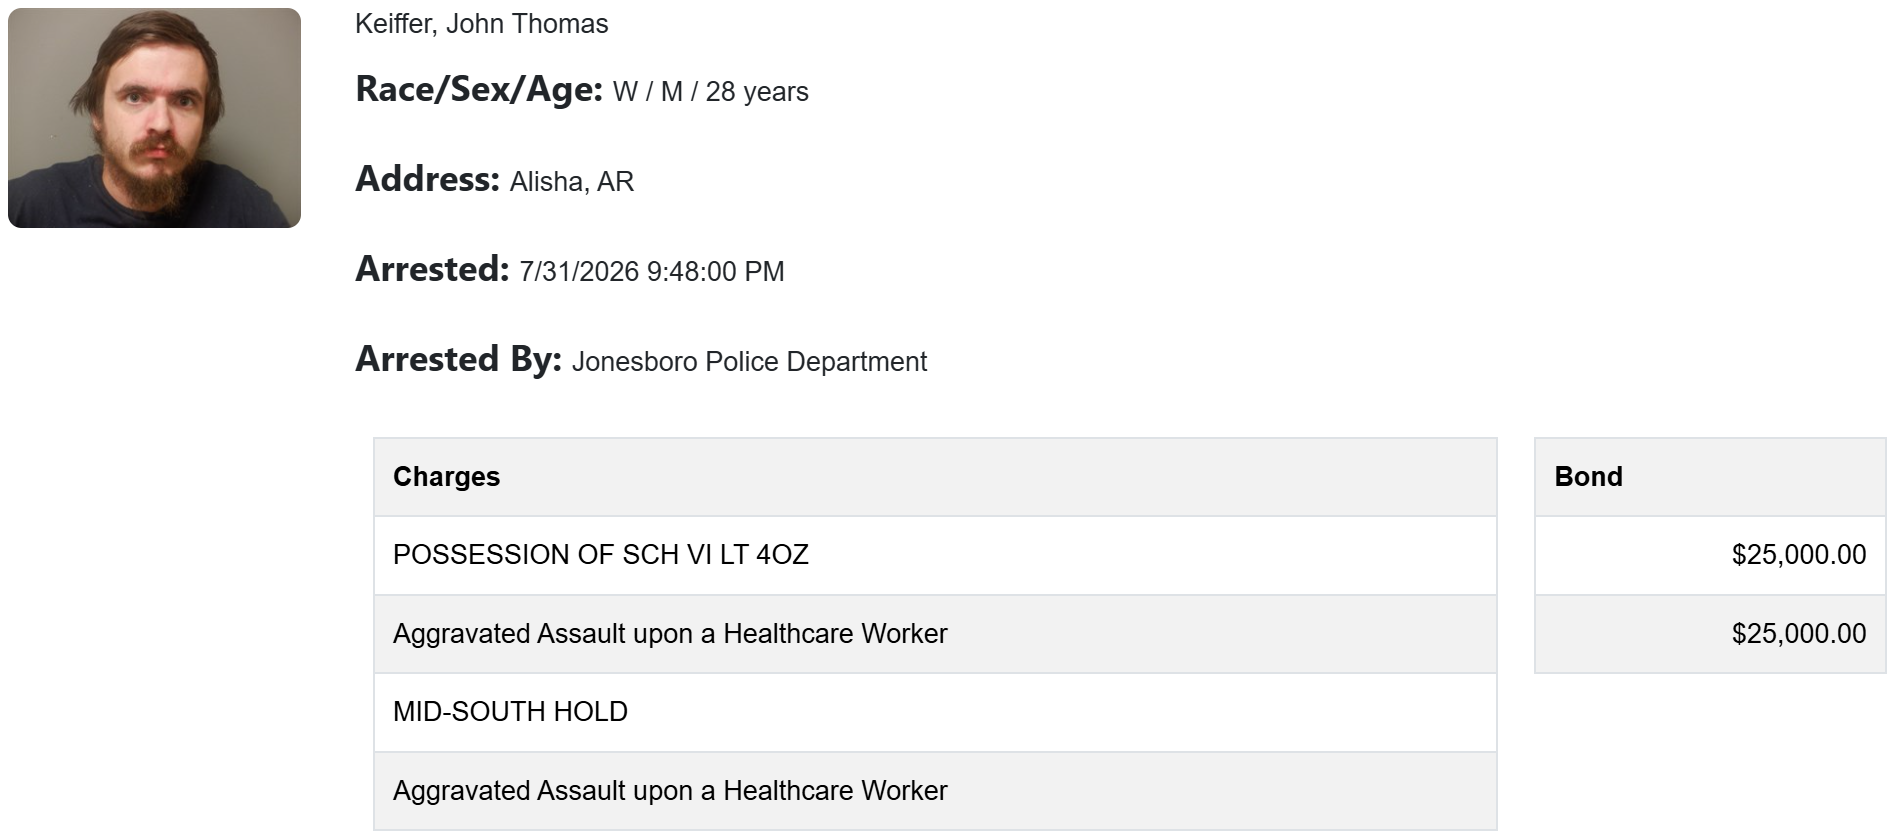Screen dimensions: 1891x835
Task: Click the W / M / 28 years value
Action: point(710,92)
